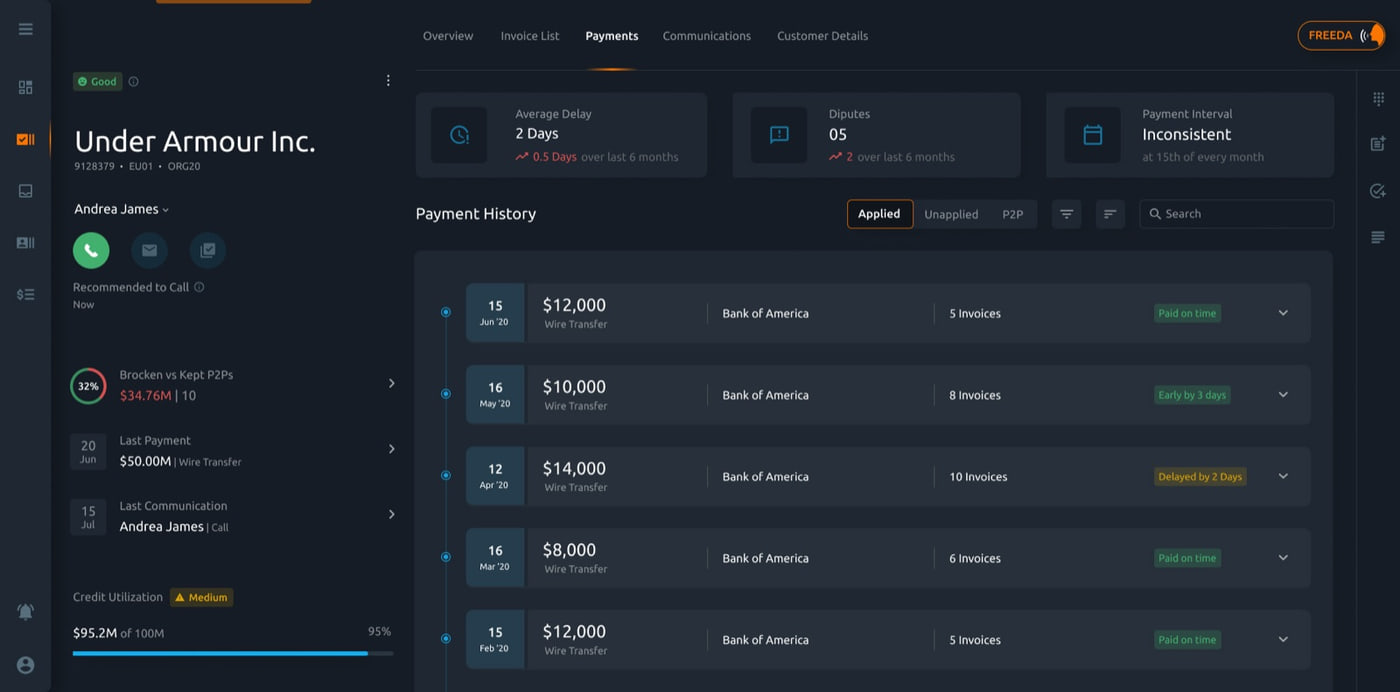
Task: Click the Payment Interval calendar icon
Action: coord(1093,135)
